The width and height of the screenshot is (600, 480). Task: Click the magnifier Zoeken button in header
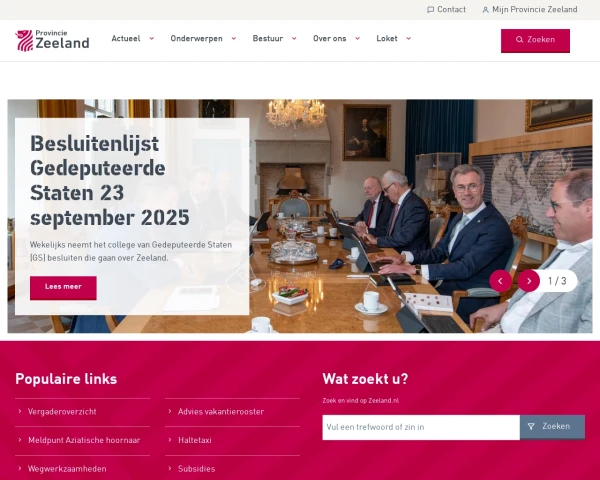tap(535, 41)
